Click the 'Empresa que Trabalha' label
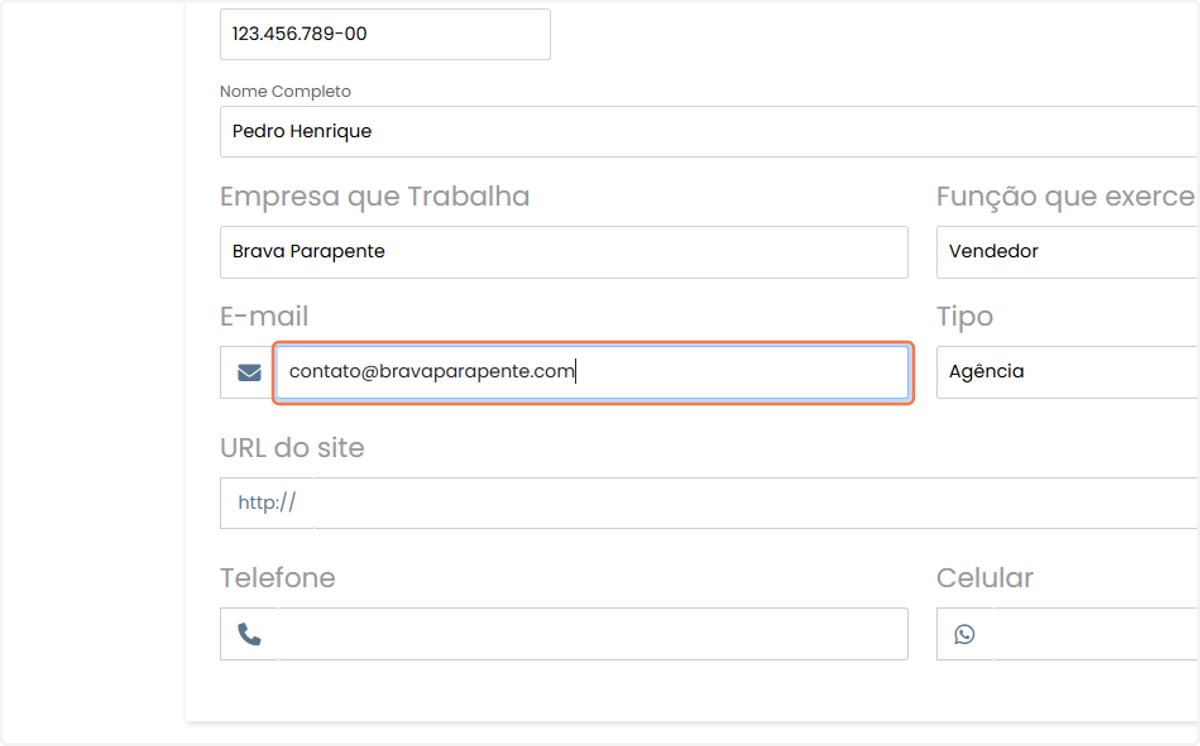 (375, 197)
